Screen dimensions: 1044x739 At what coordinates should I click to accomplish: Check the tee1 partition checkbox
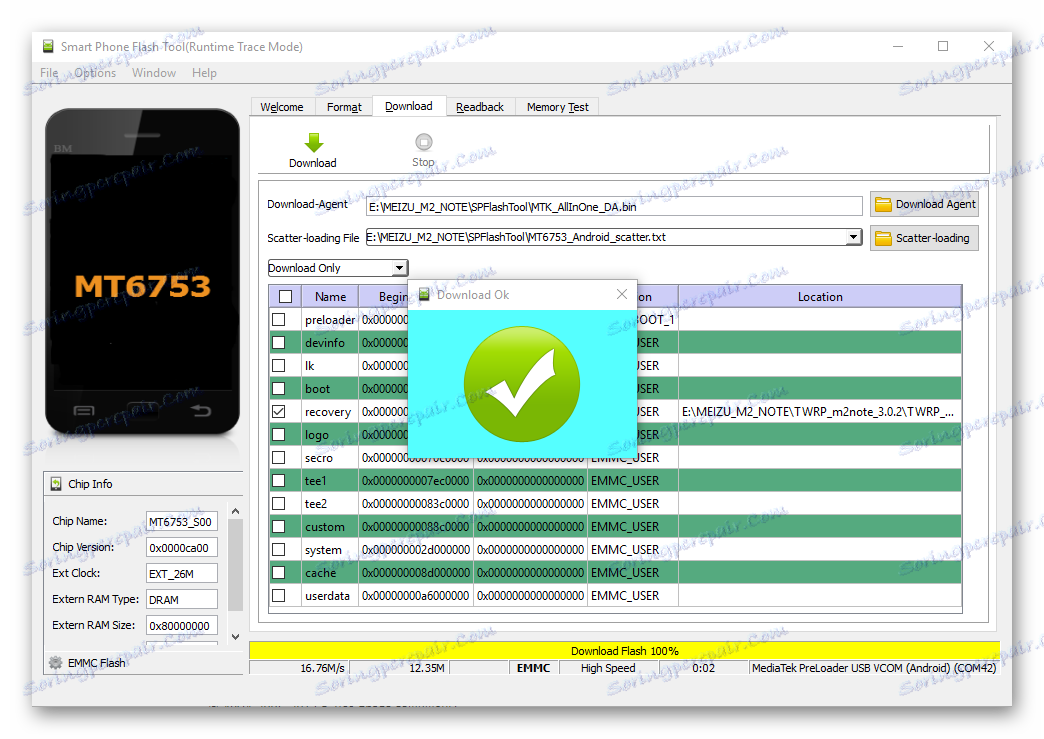tap(279, 480)
